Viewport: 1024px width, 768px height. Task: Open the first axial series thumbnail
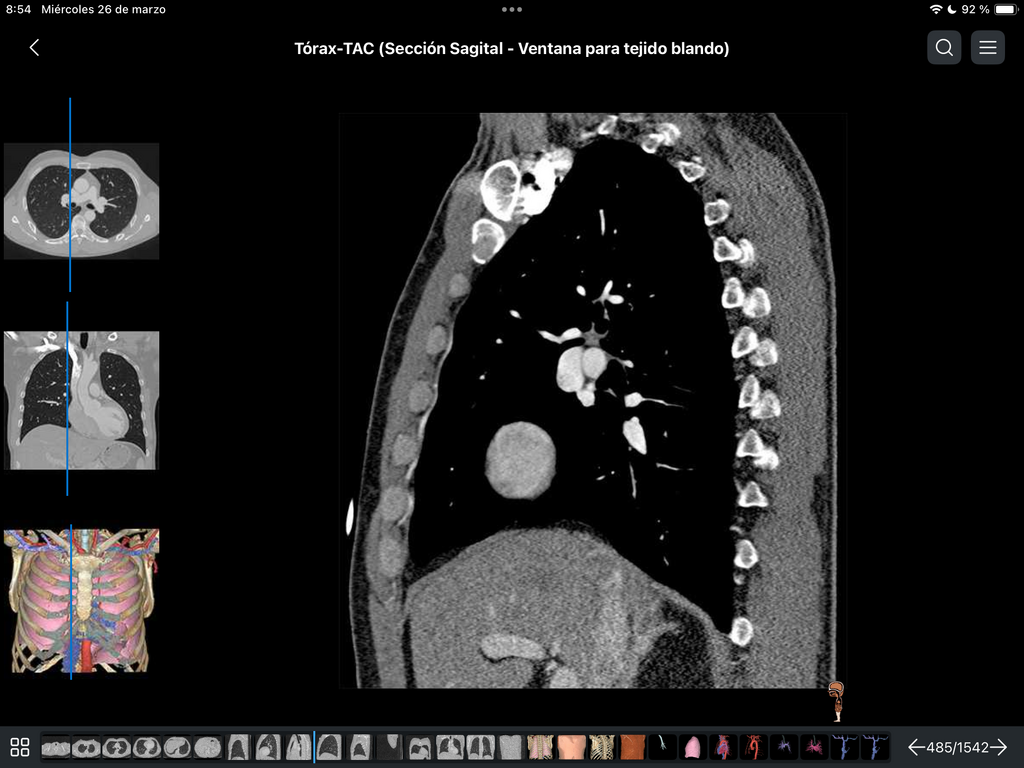[x=56, y=746]
